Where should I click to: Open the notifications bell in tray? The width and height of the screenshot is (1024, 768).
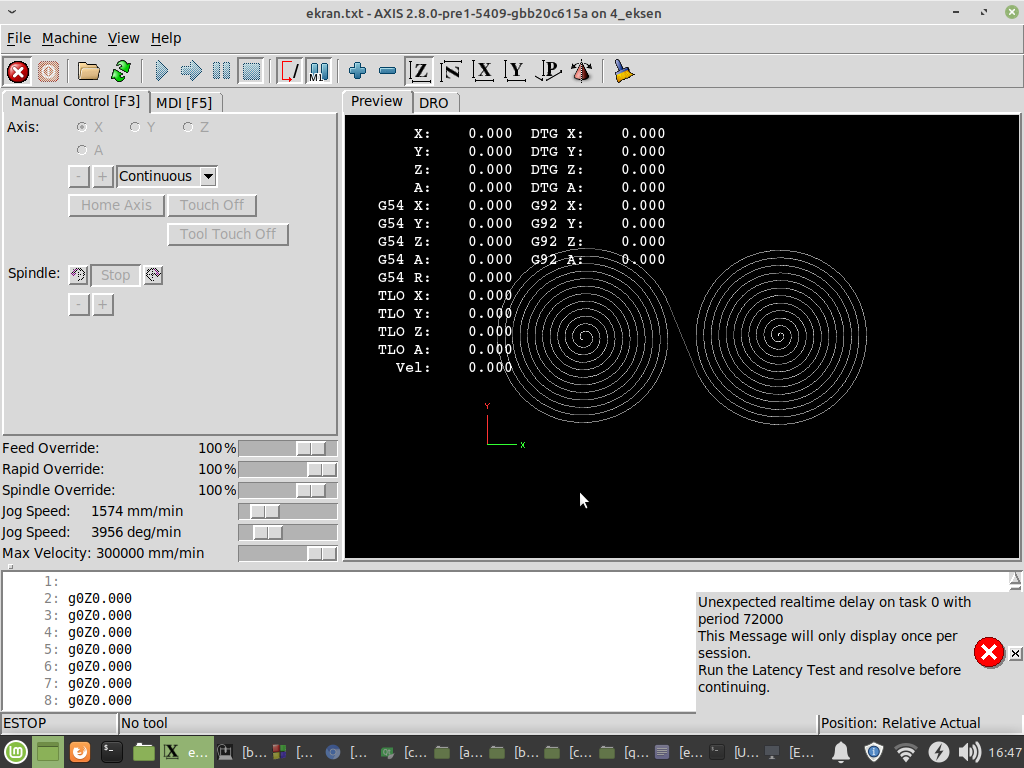coord(840,752)
